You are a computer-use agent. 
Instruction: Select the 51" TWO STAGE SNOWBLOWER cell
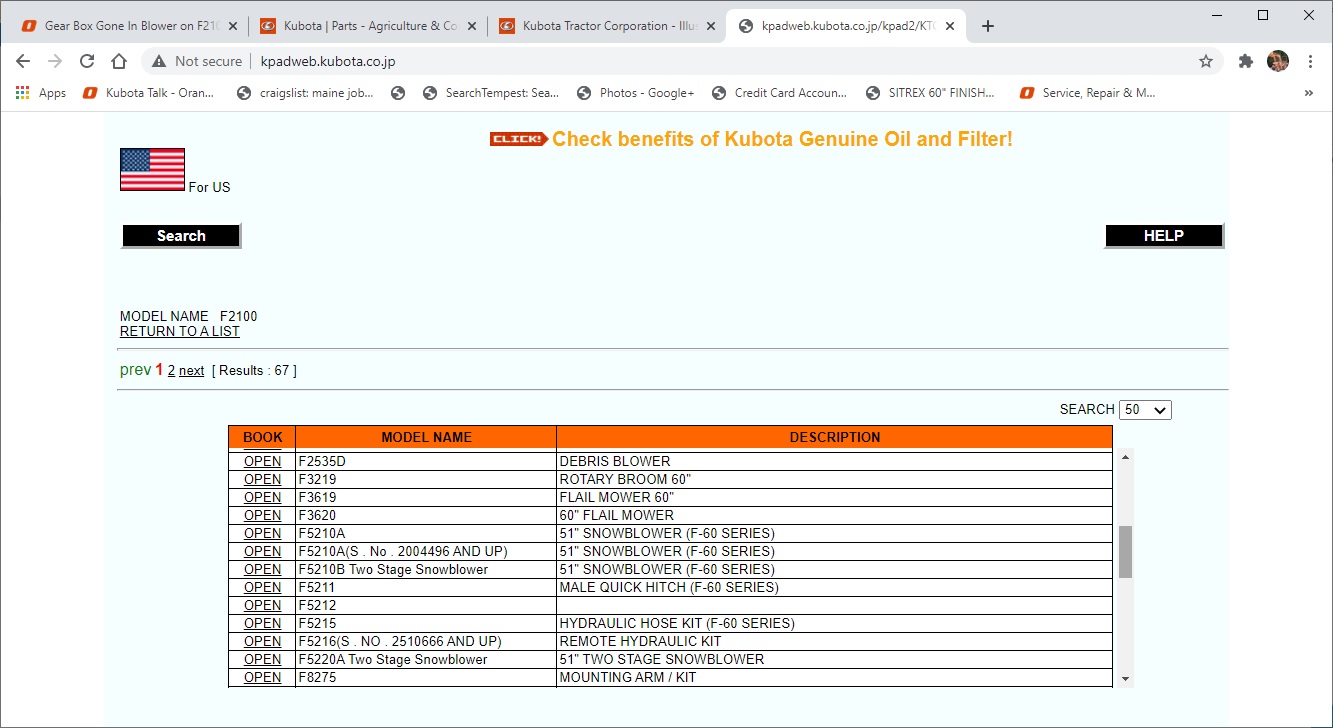click(834, 659)
